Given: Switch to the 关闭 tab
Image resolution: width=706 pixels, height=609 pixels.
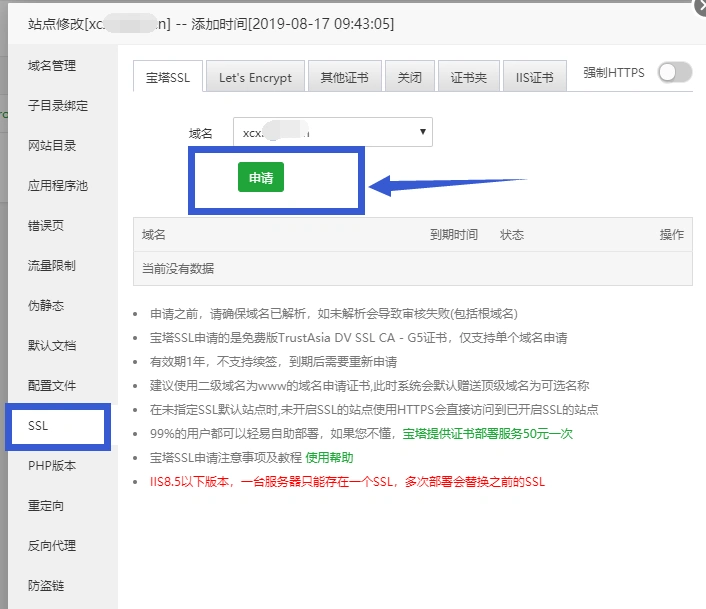Looking at the screenshot, I should 409,77.
